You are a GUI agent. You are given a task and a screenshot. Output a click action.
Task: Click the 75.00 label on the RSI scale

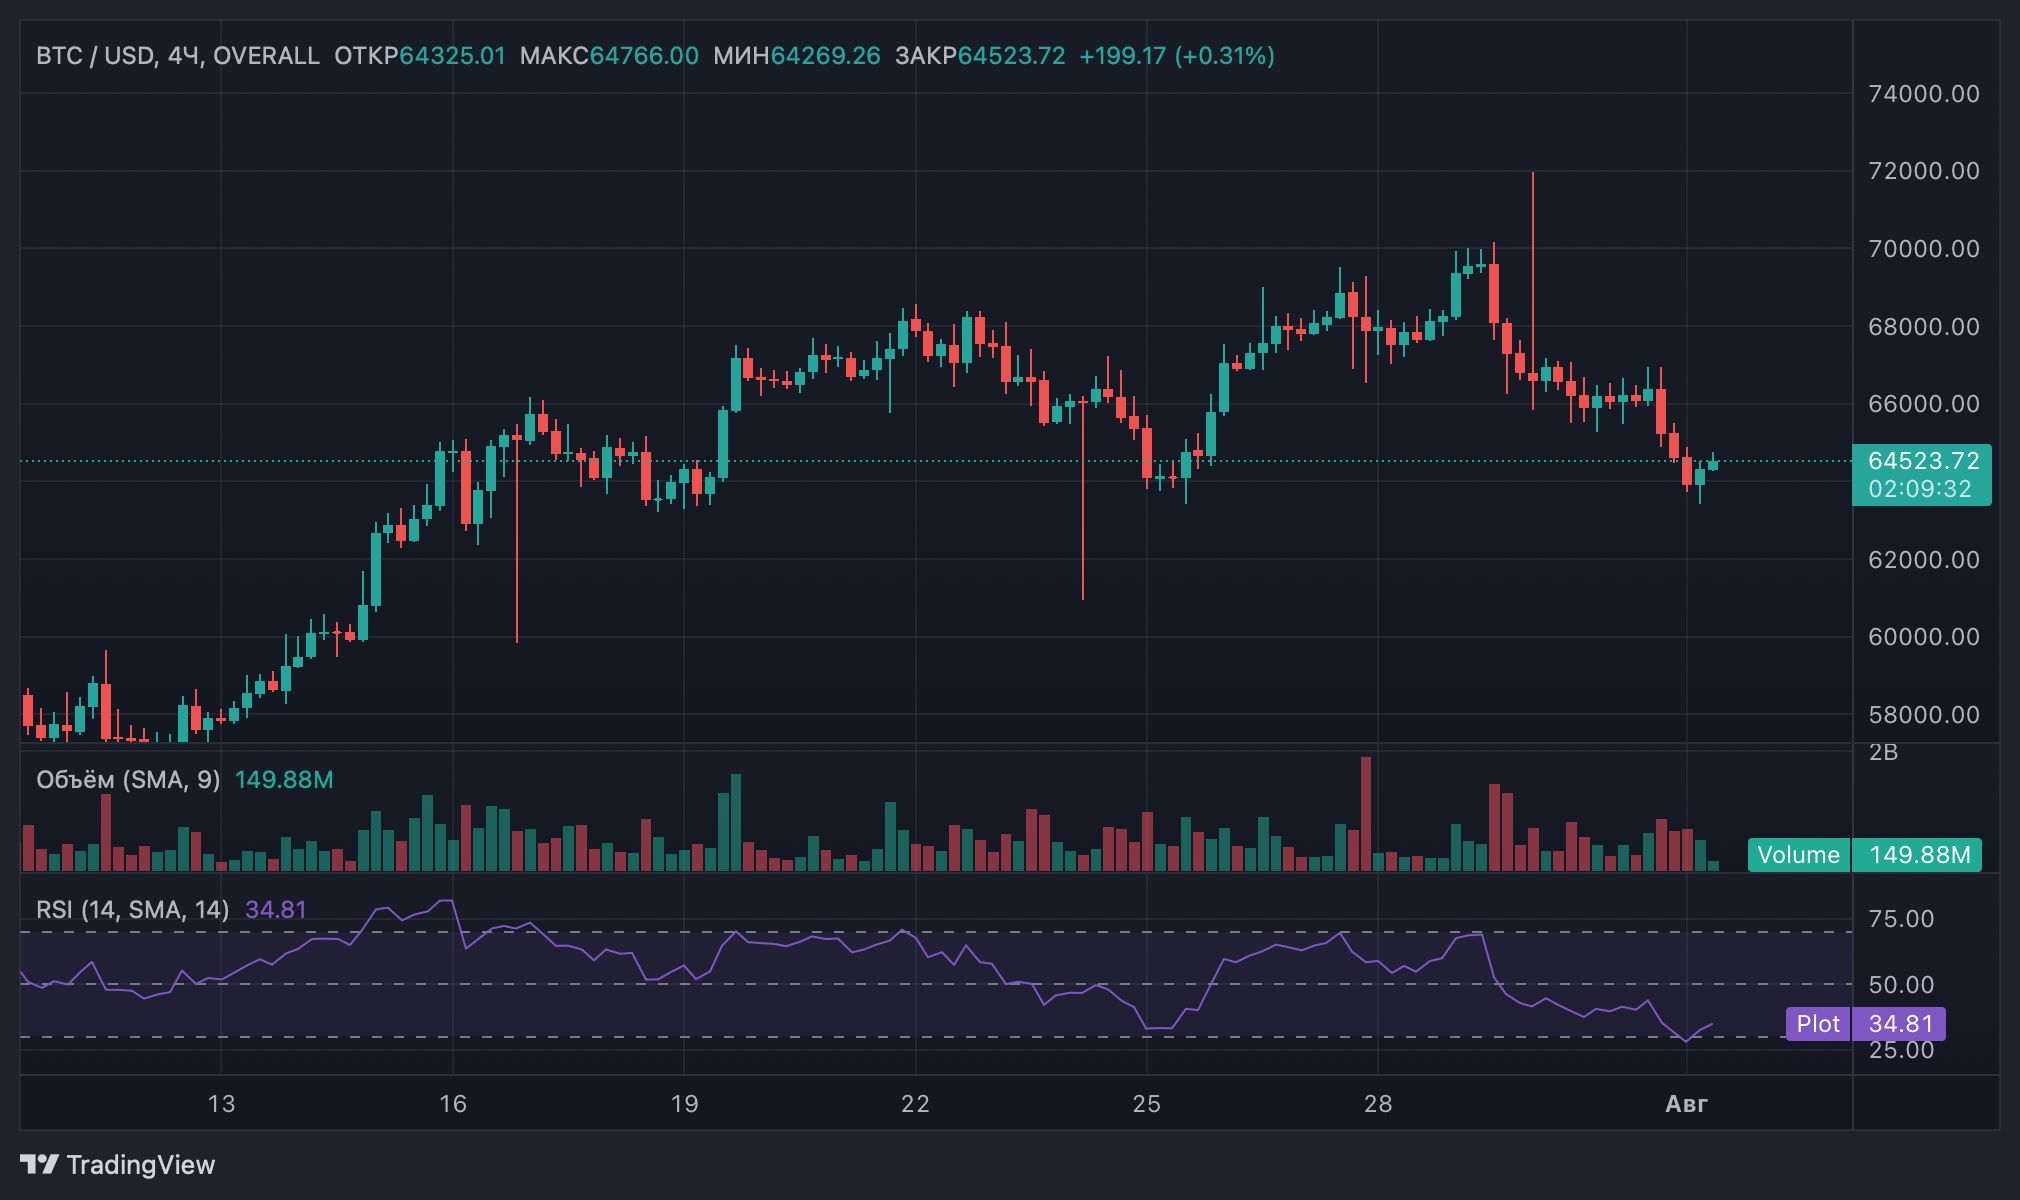[1901, 919]
